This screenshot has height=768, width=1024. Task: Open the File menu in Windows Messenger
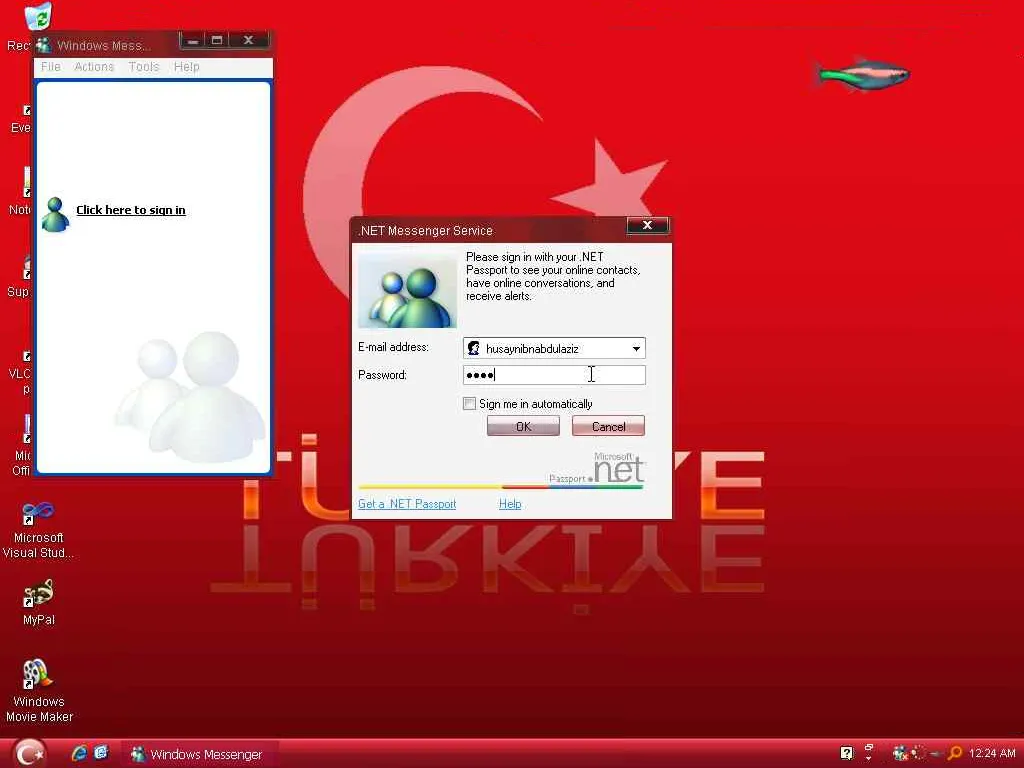click(x=50, y=67)
